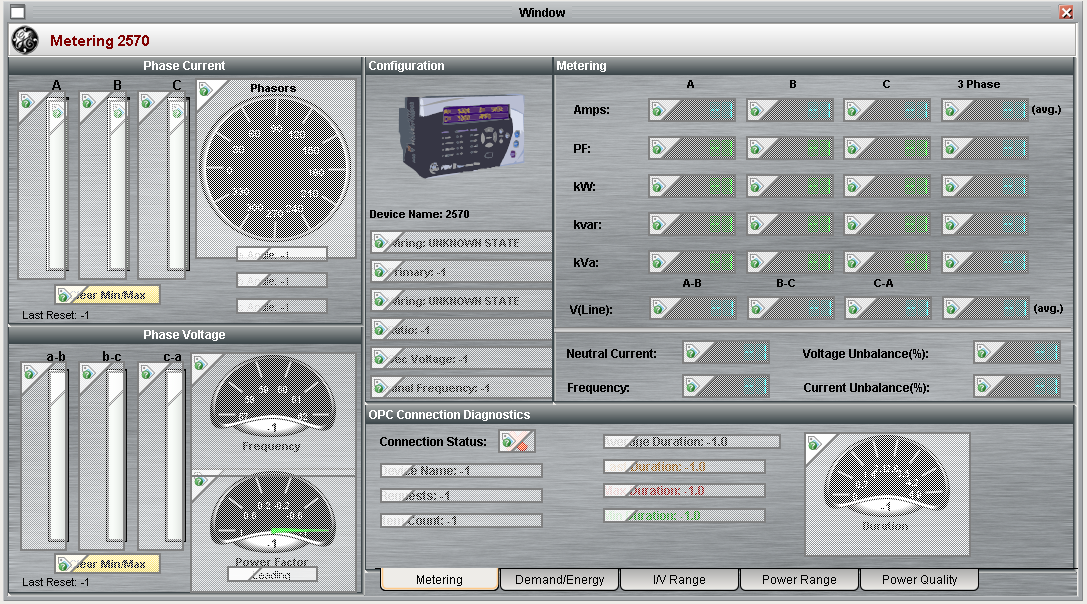Switch to the Demand/Energy tab
Screen dimensions: 1087x604
[559, 580]
